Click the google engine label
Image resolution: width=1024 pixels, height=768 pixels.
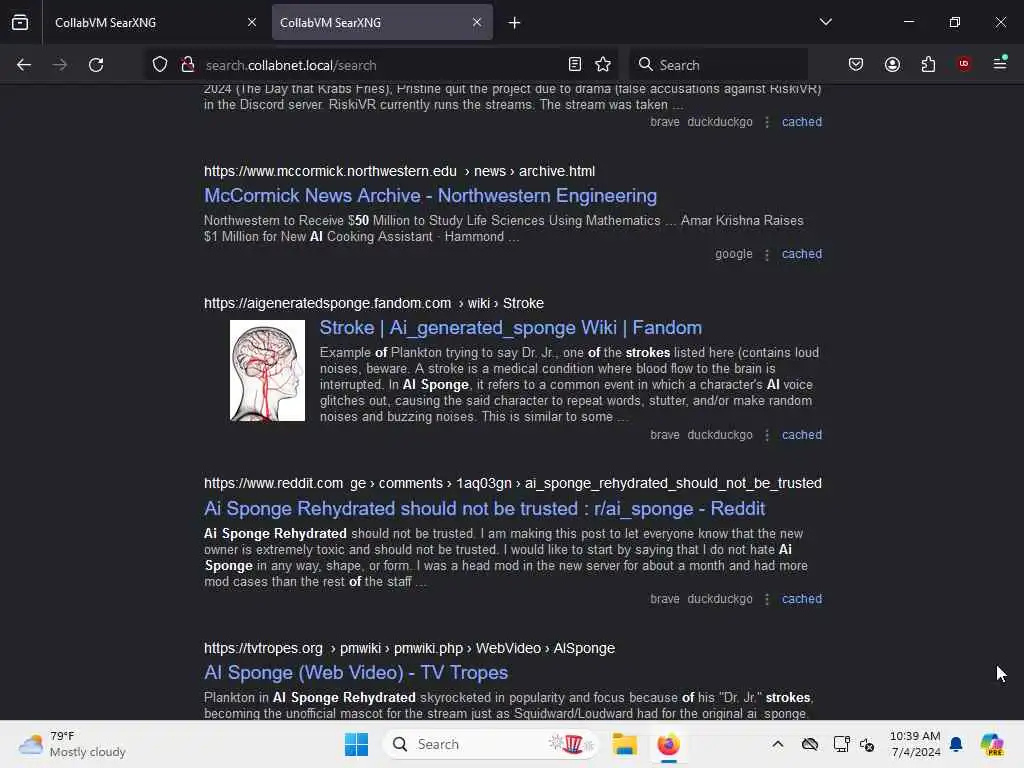point(733,254)
